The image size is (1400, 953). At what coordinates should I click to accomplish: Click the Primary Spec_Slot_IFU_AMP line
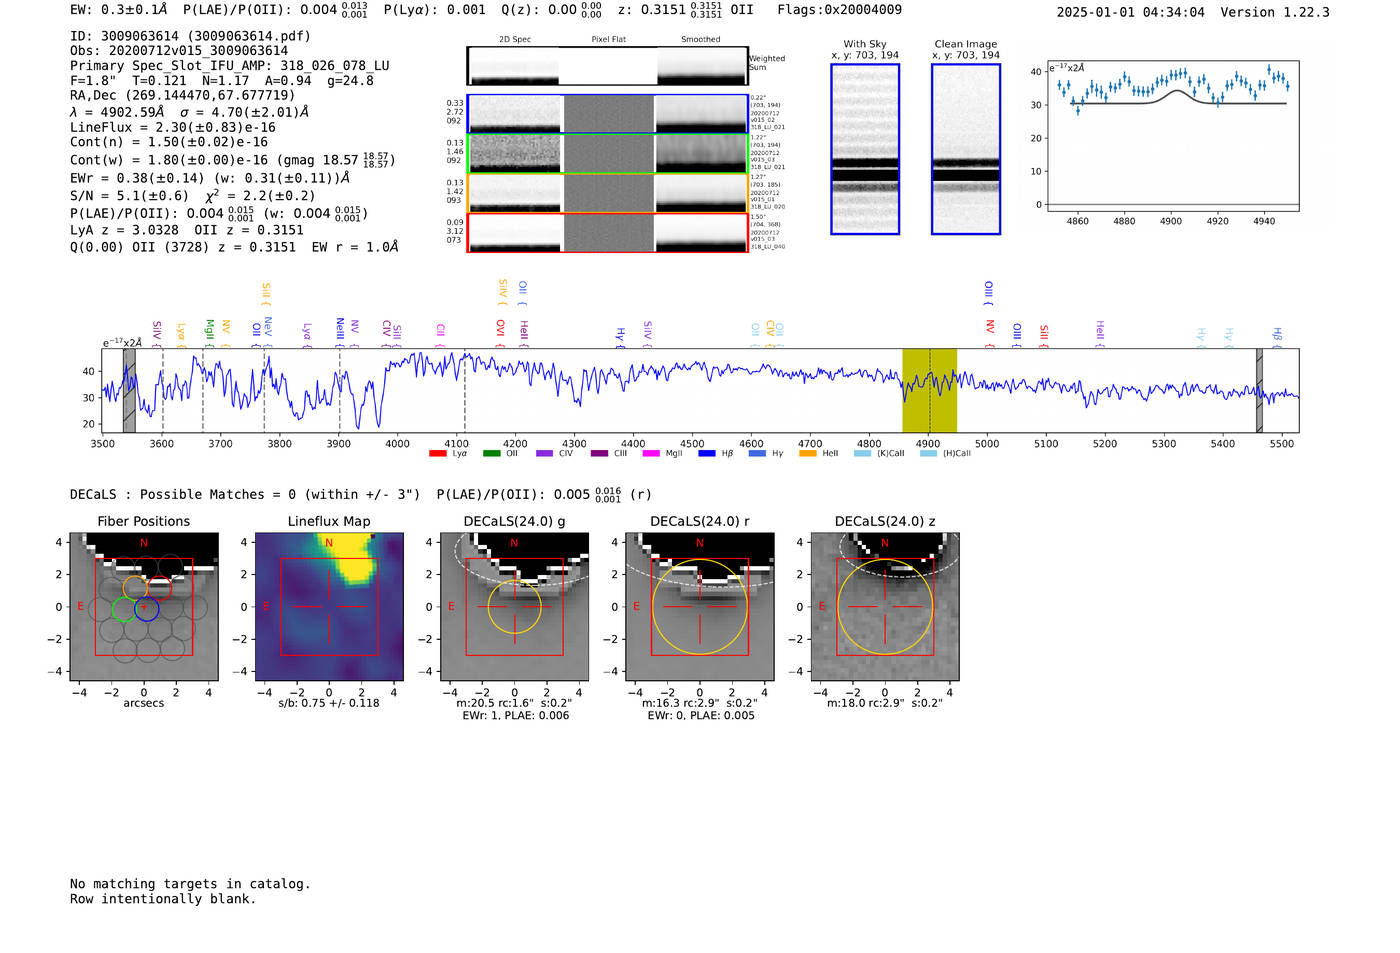[x=230, y=65]
